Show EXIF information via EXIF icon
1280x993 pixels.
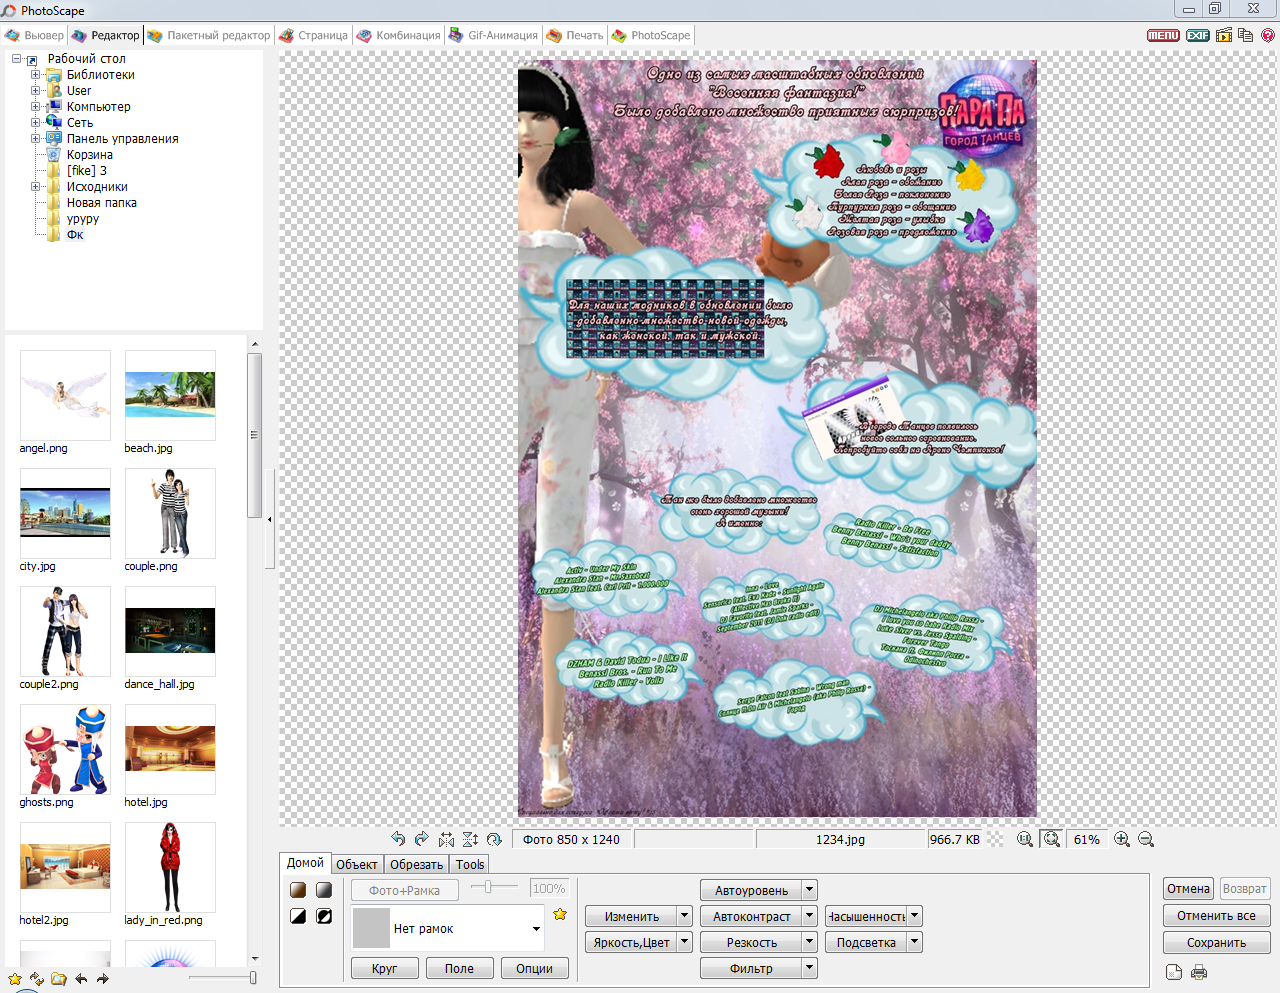pos(1198,35)
